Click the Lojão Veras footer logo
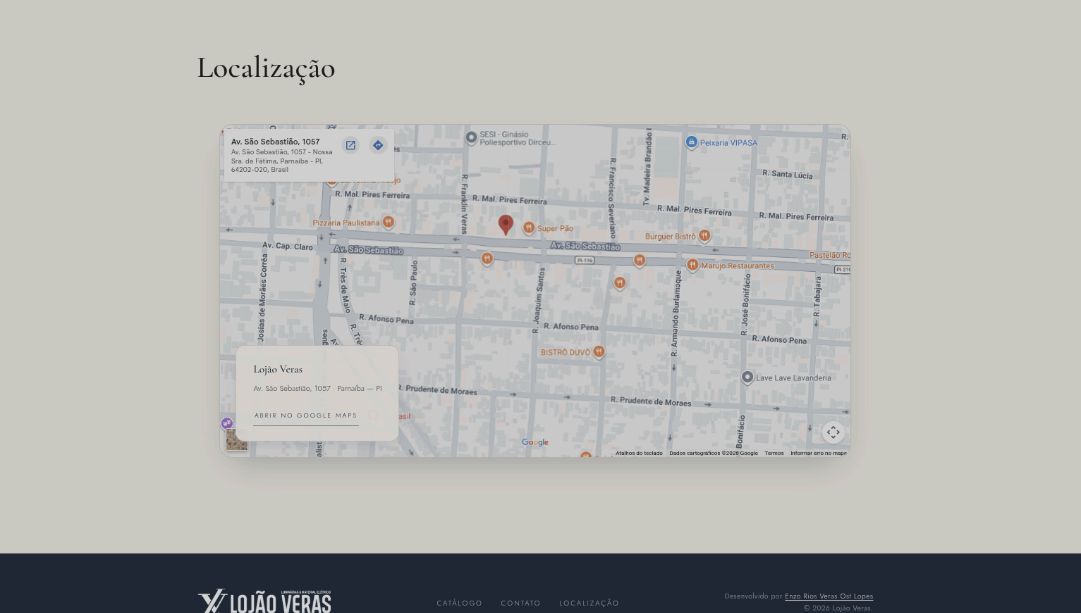The image size is (1081, 613). click(x=265, y=601)
